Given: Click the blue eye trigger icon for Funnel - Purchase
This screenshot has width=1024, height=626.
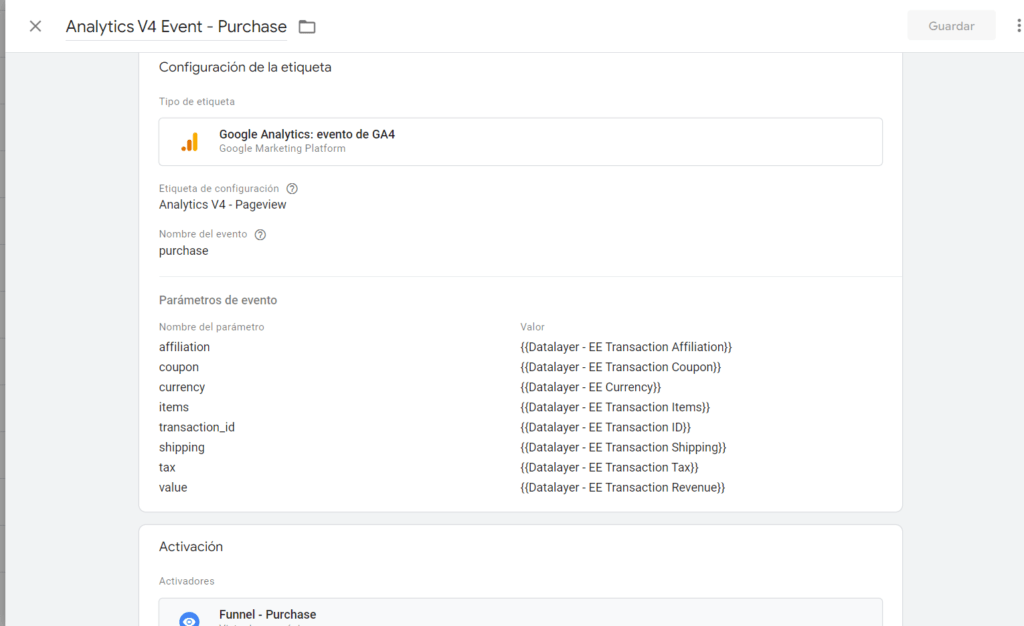Looking at the screenshot, I should (x=189, y=619).
